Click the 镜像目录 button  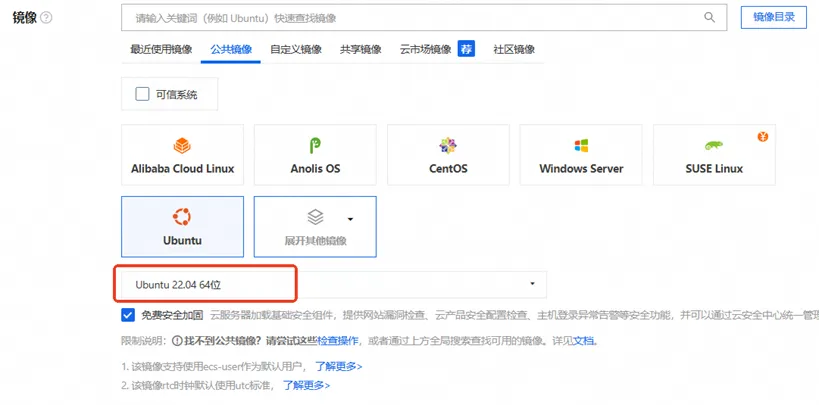(x=774, y=17)
